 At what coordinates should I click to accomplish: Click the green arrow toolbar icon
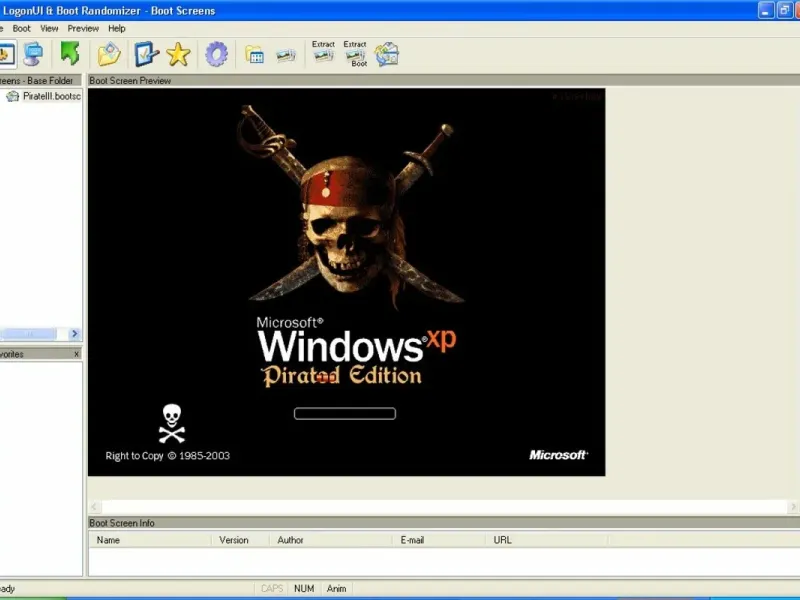[x=69, y=54]
